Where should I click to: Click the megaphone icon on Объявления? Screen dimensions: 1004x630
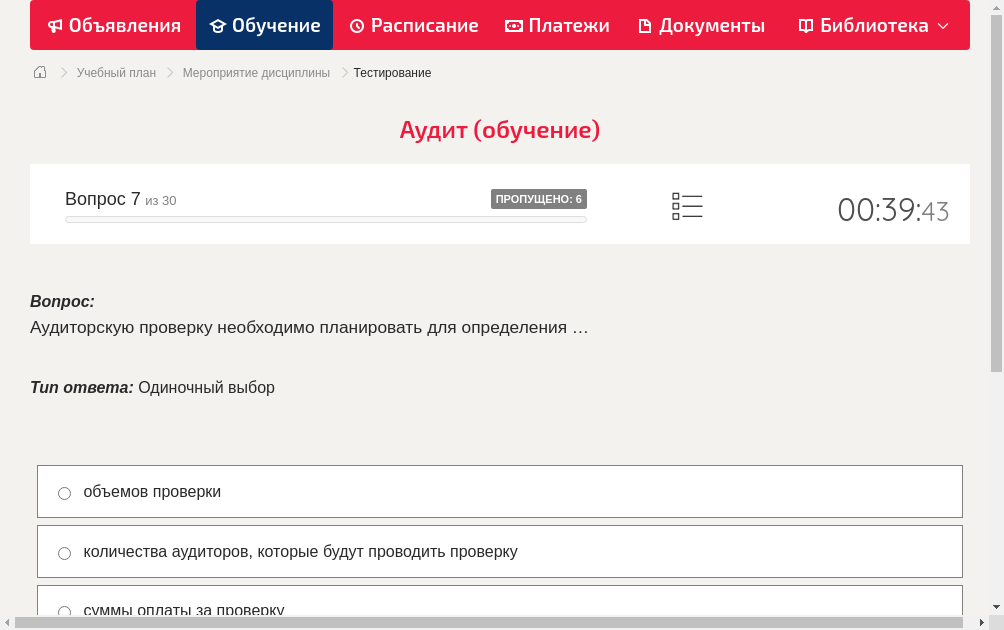55,25
